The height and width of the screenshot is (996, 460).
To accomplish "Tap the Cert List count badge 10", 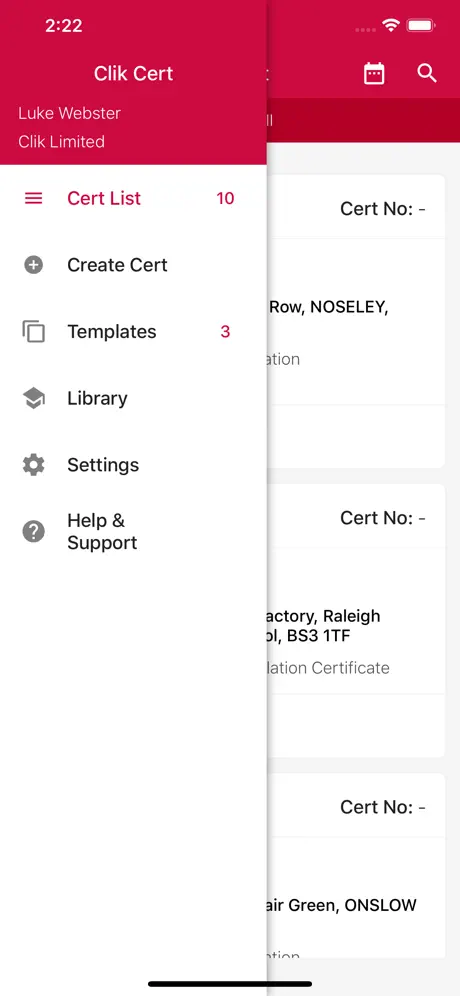I will click(x=225, y=198).
